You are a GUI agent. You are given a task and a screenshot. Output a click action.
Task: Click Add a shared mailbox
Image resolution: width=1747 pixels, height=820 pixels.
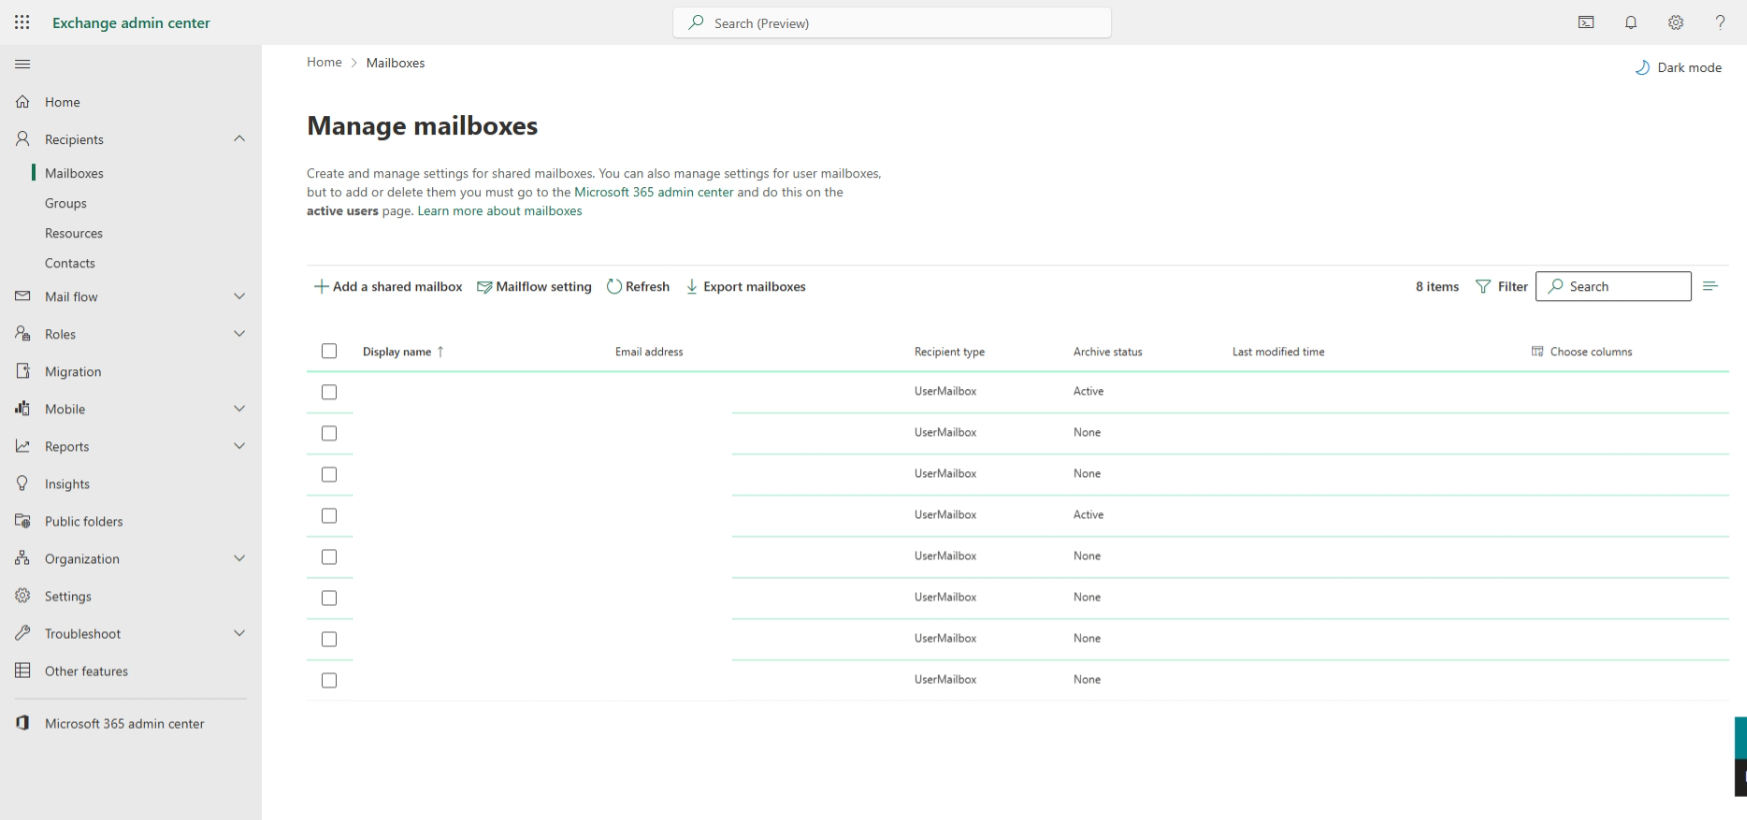(388, 286)
